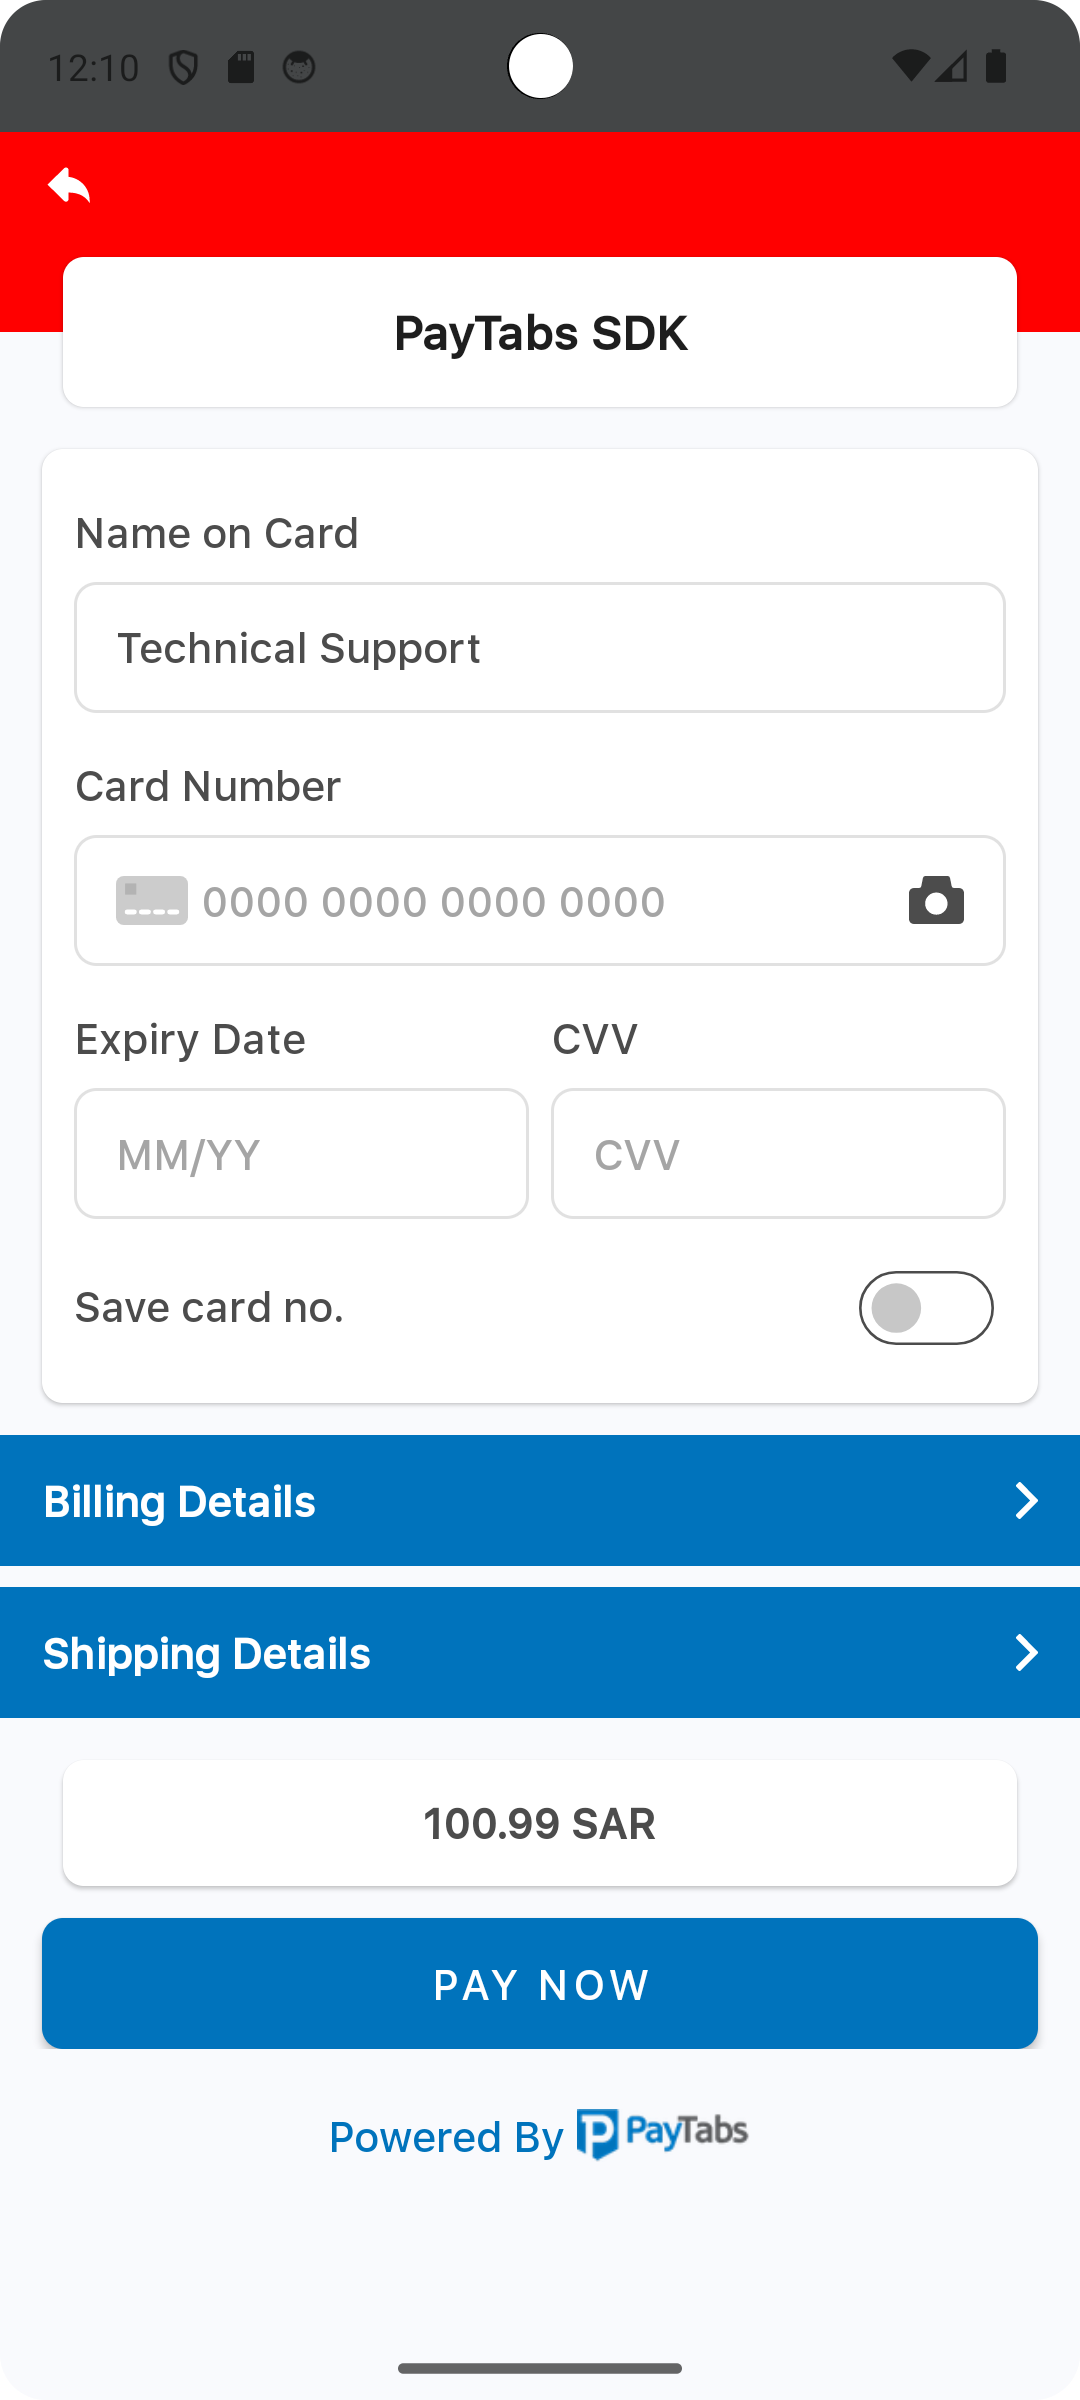1080x2400 pixels.
Task: Click the Card Number input field
Action: pos(540,901)
